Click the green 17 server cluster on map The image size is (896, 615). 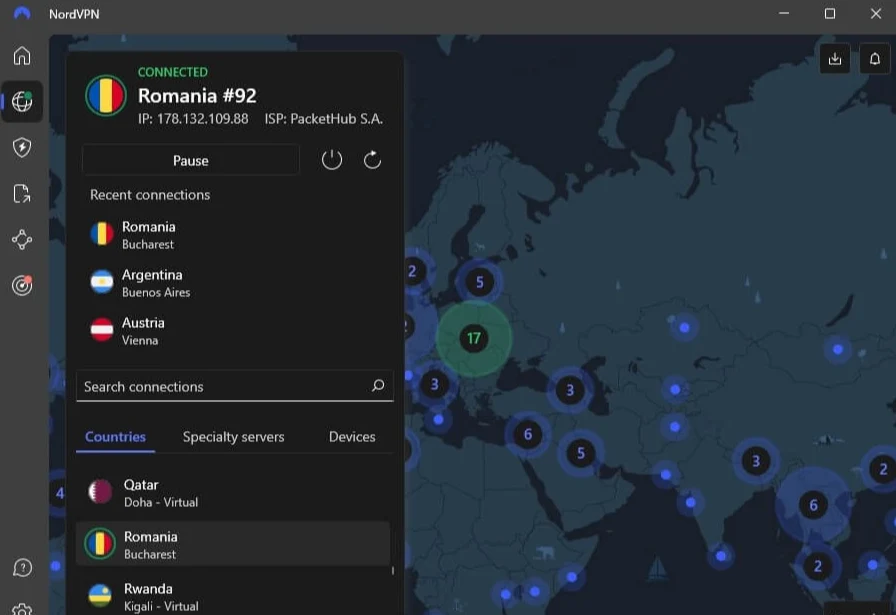(474, 338)
